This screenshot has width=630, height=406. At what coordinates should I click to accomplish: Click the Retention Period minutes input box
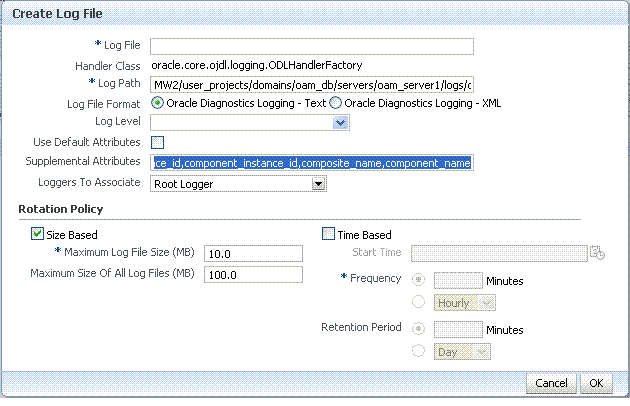(458, 330)
